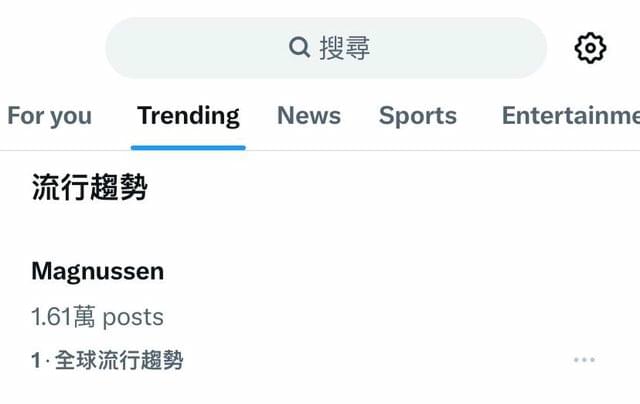This screenshot has height=404, width=640.
Task: Click the 流行趨勢 section heading
Action: click(x=89, y=187)
